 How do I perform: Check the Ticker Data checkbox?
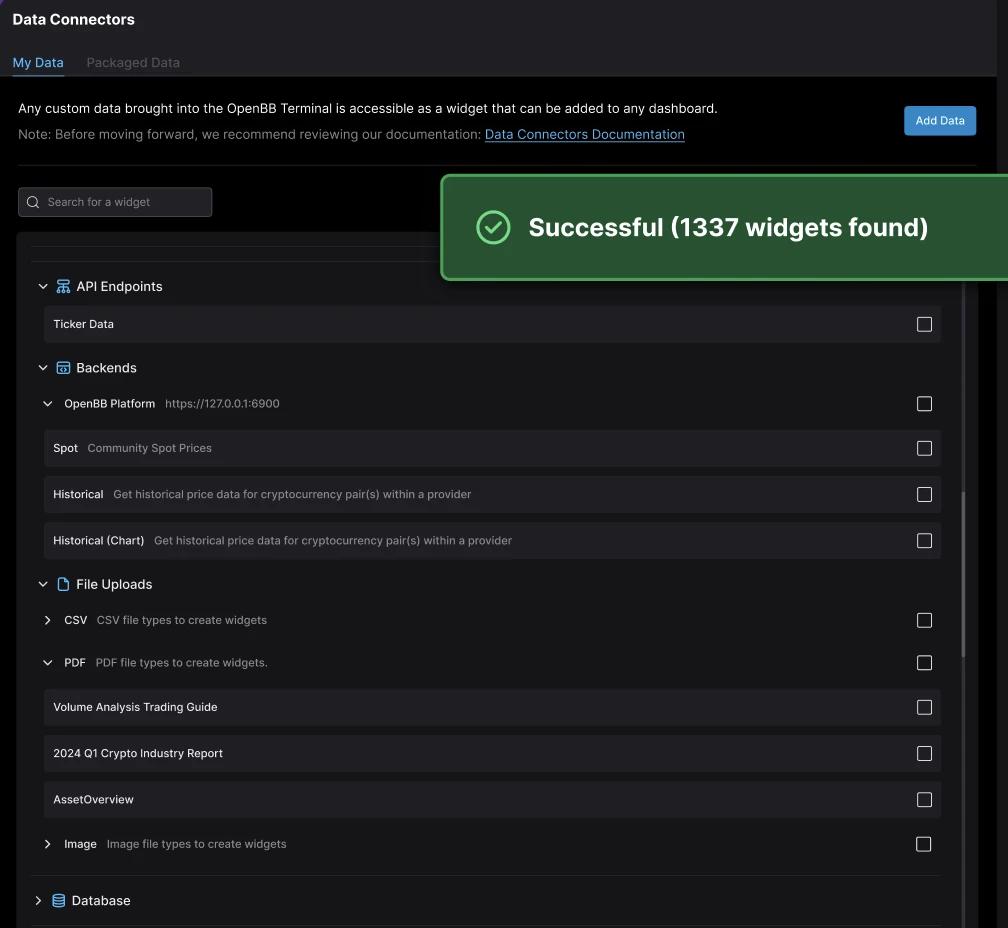coord(924,324)
